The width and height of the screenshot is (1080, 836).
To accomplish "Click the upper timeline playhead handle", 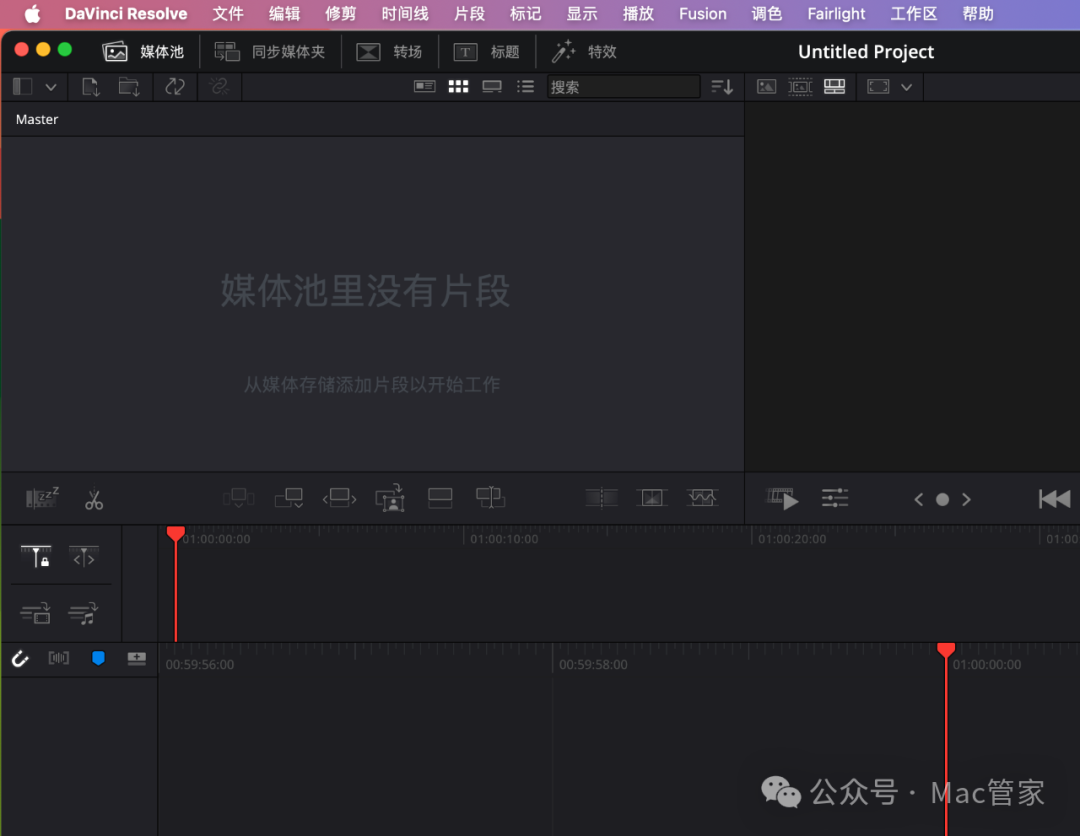I will pos(176,534).
